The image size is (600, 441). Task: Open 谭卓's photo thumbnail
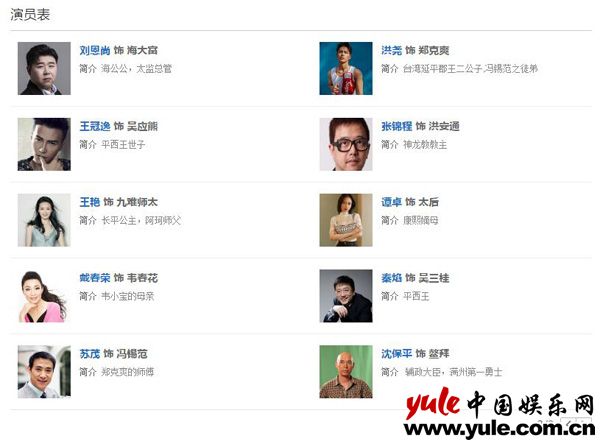click(x=346, y=220)
